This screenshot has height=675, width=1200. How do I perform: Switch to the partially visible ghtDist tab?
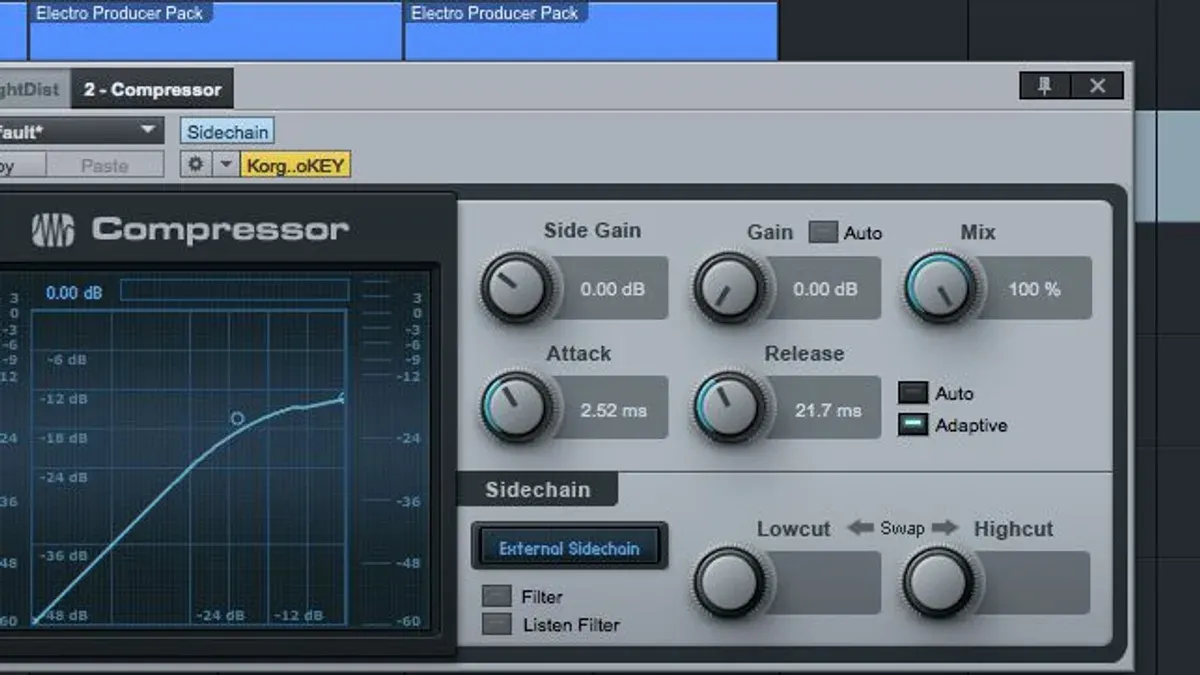point(34,89)
